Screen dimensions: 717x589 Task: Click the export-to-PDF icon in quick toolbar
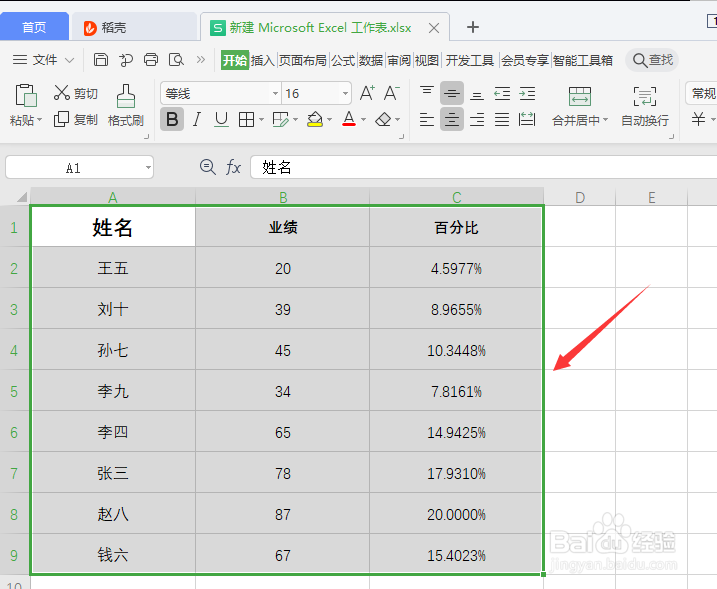126,60
